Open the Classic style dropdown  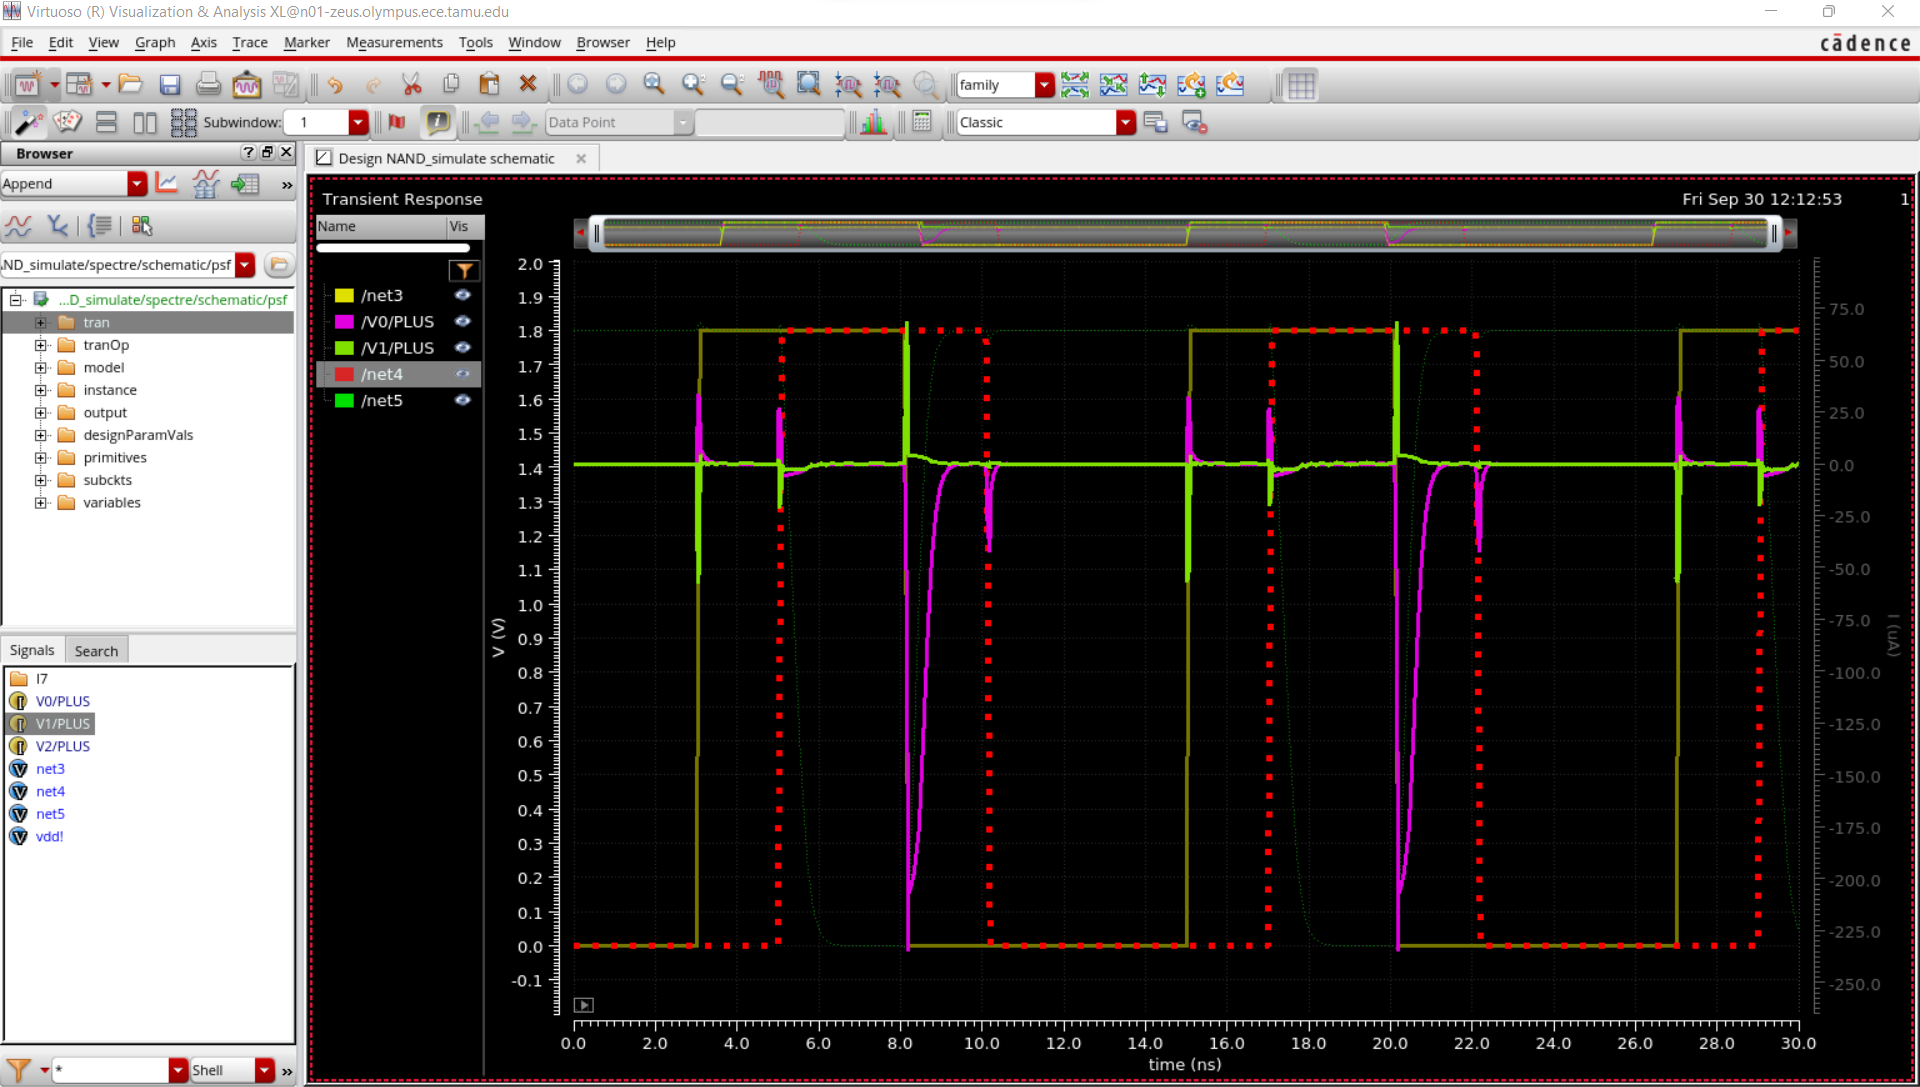pos(1127,122)
